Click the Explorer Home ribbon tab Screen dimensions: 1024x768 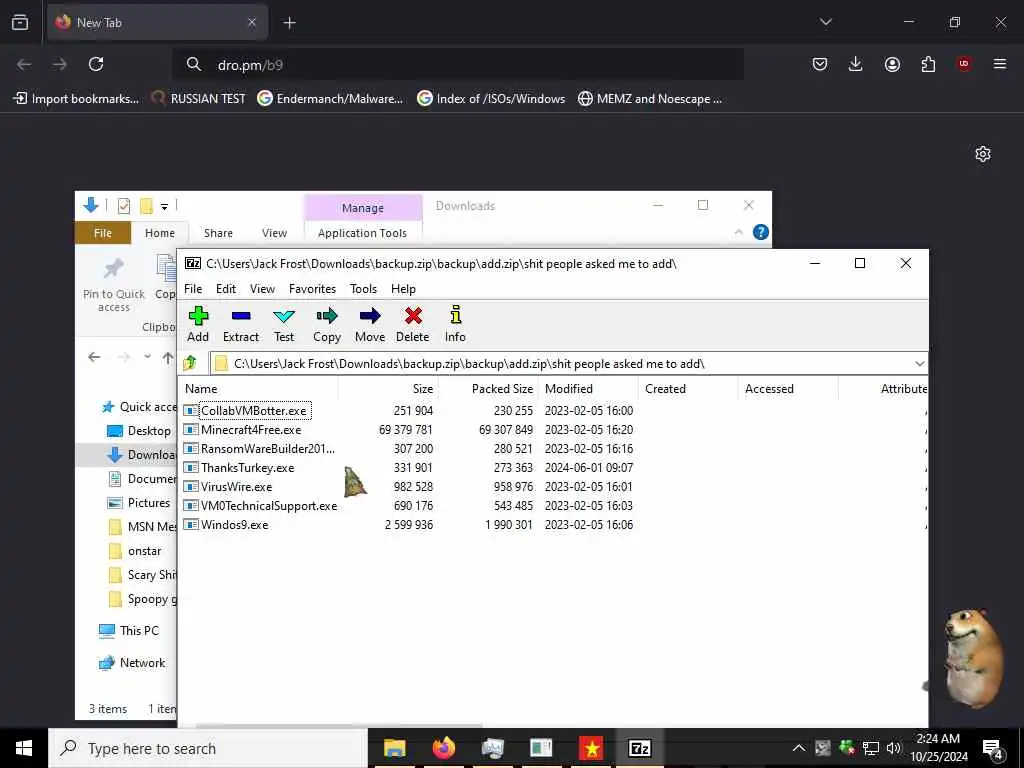click(x=160, y=233)
